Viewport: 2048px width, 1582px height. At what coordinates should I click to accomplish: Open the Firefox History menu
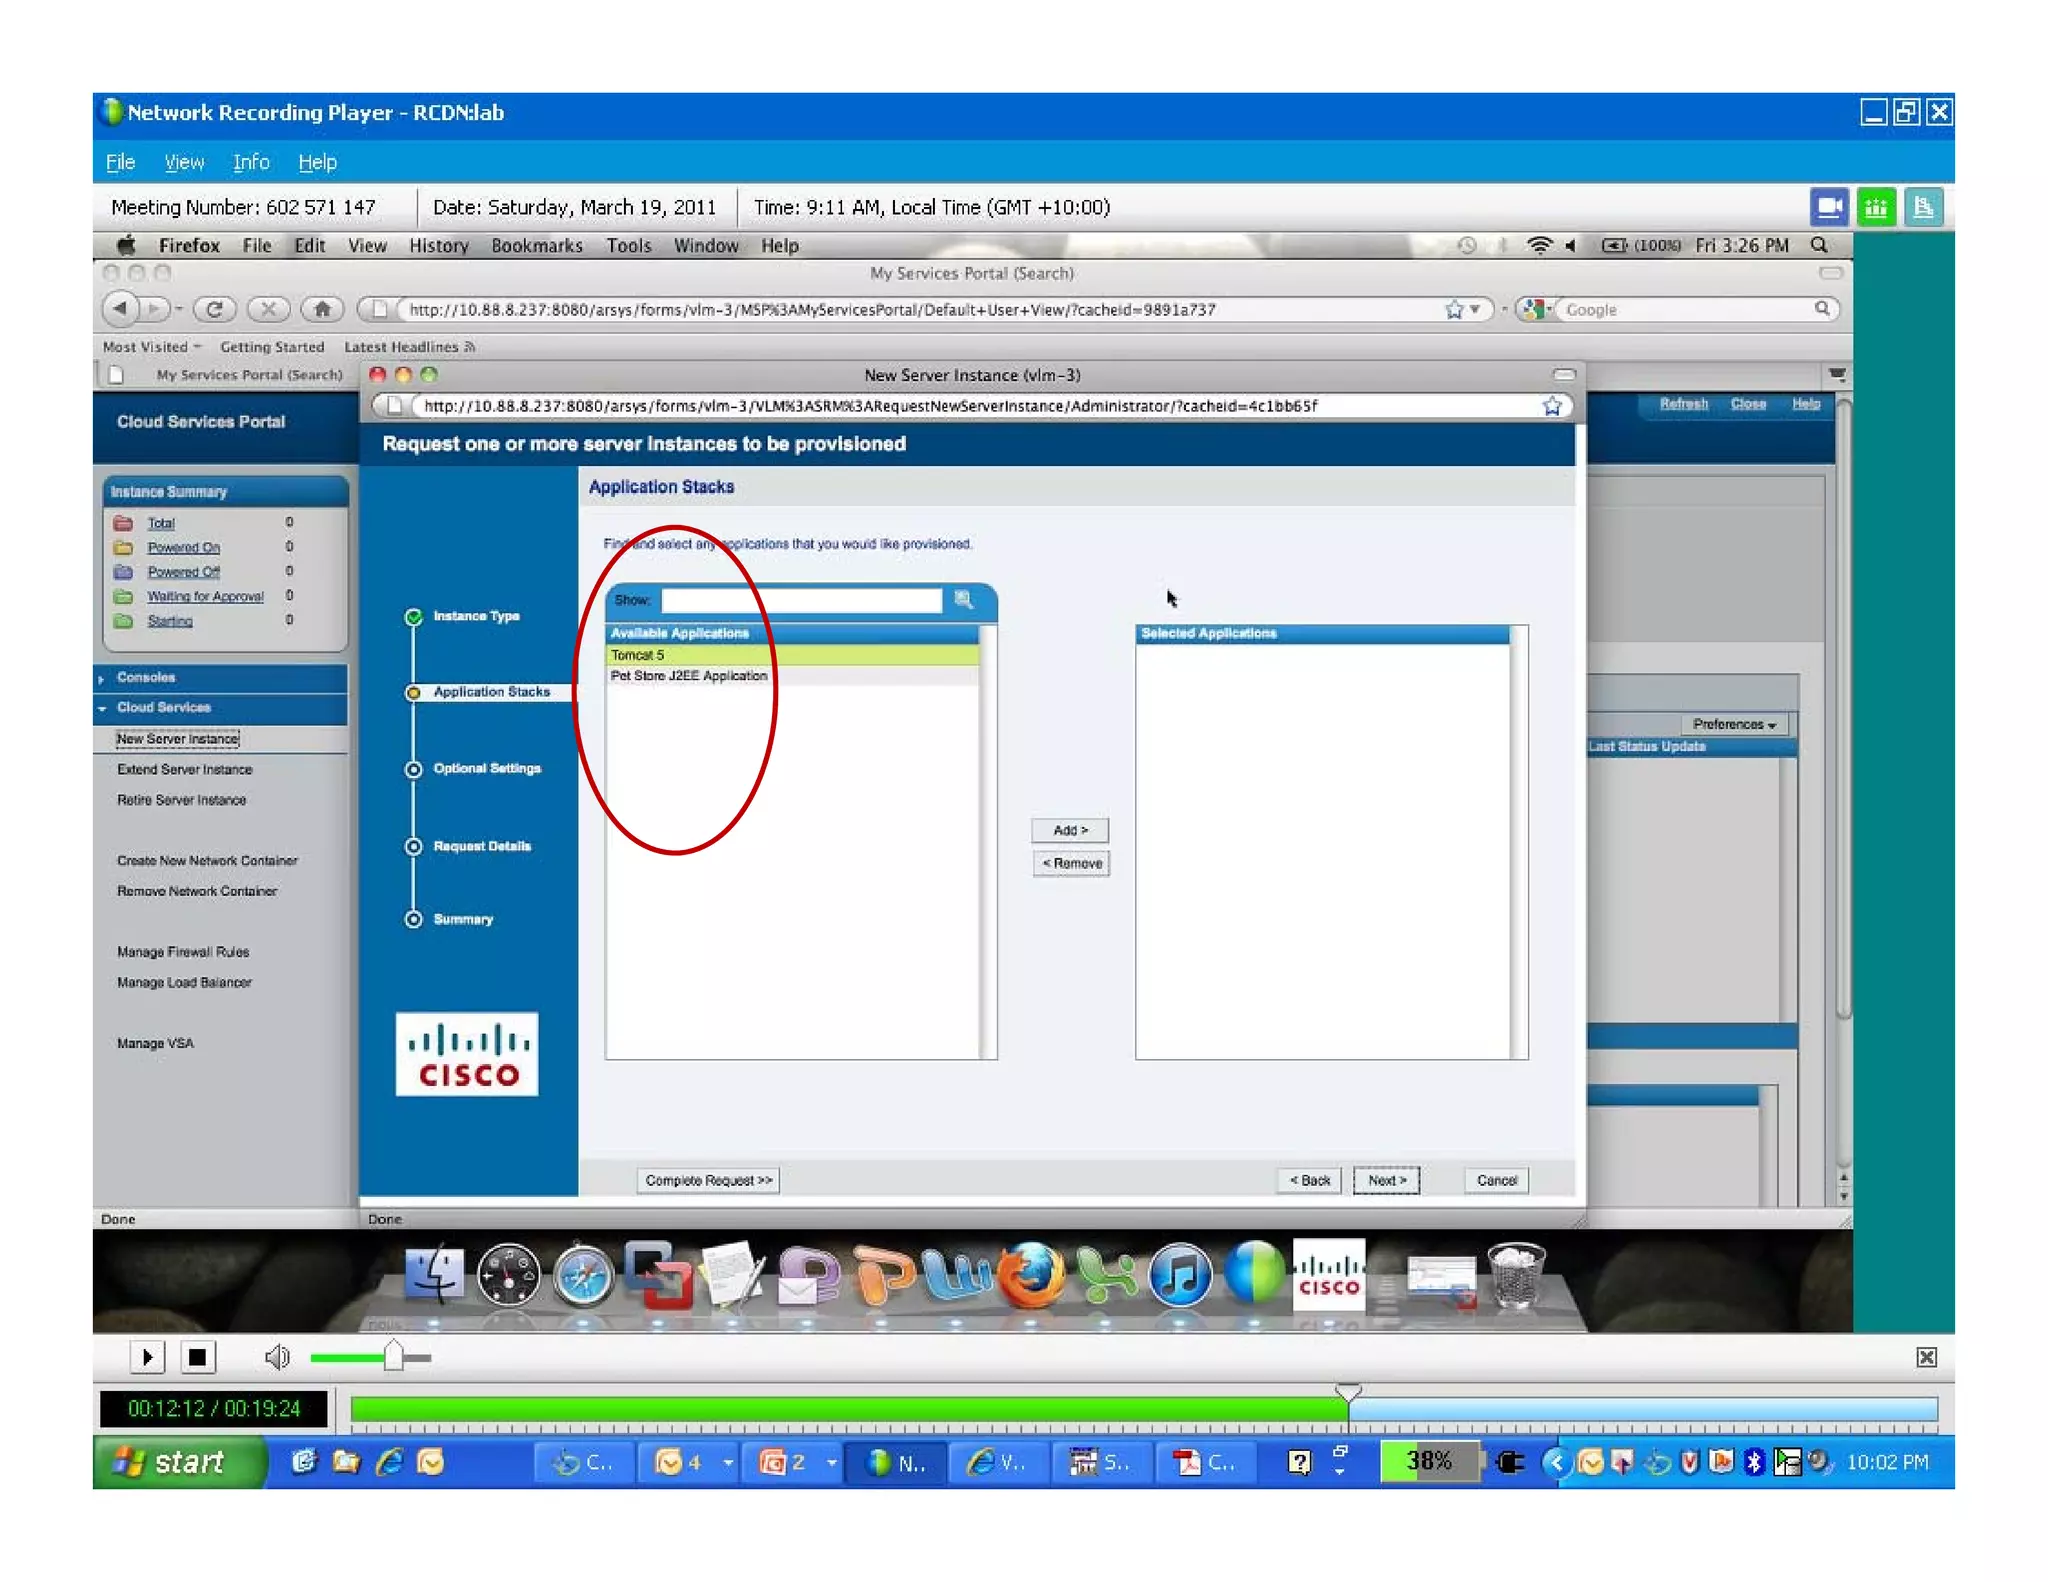click(x=438, y=246)
